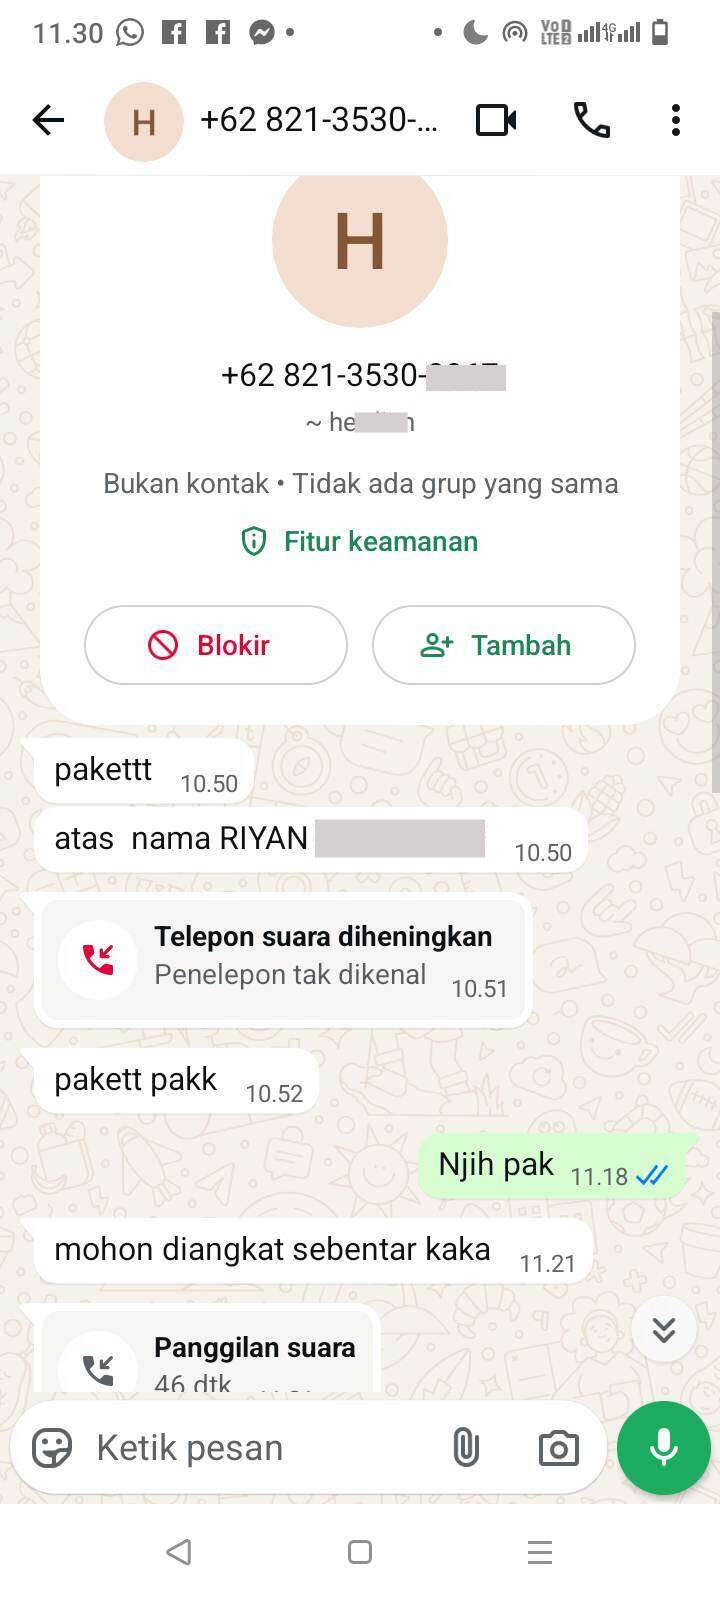The height and width of the screenshot is (1600, 720).
Task: Block this number with Blokir button
Action: [216, 645]
